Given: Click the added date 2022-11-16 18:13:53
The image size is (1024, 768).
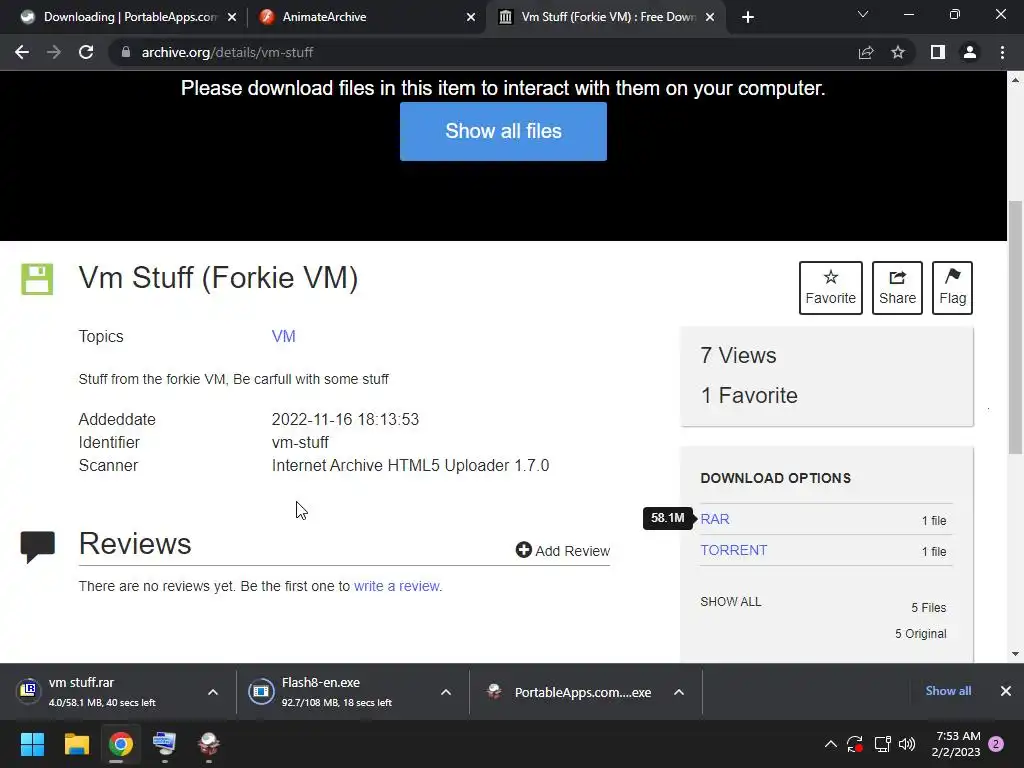Looking at the screenshot, I should point(345,419).
